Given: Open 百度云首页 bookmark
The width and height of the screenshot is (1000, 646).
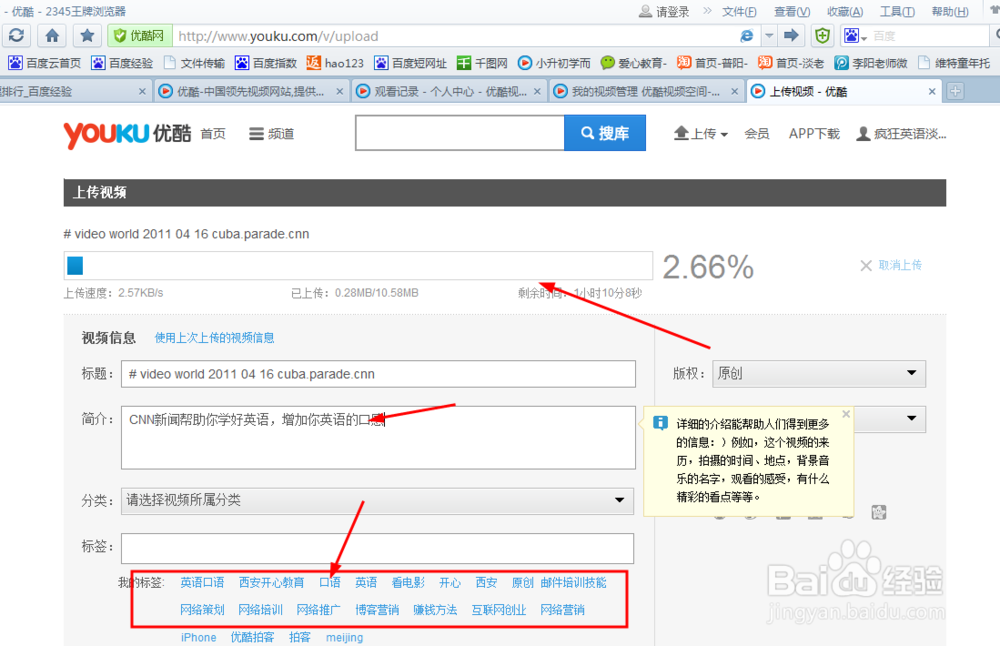Looking at the screenshot, I should tap(45, 62).
